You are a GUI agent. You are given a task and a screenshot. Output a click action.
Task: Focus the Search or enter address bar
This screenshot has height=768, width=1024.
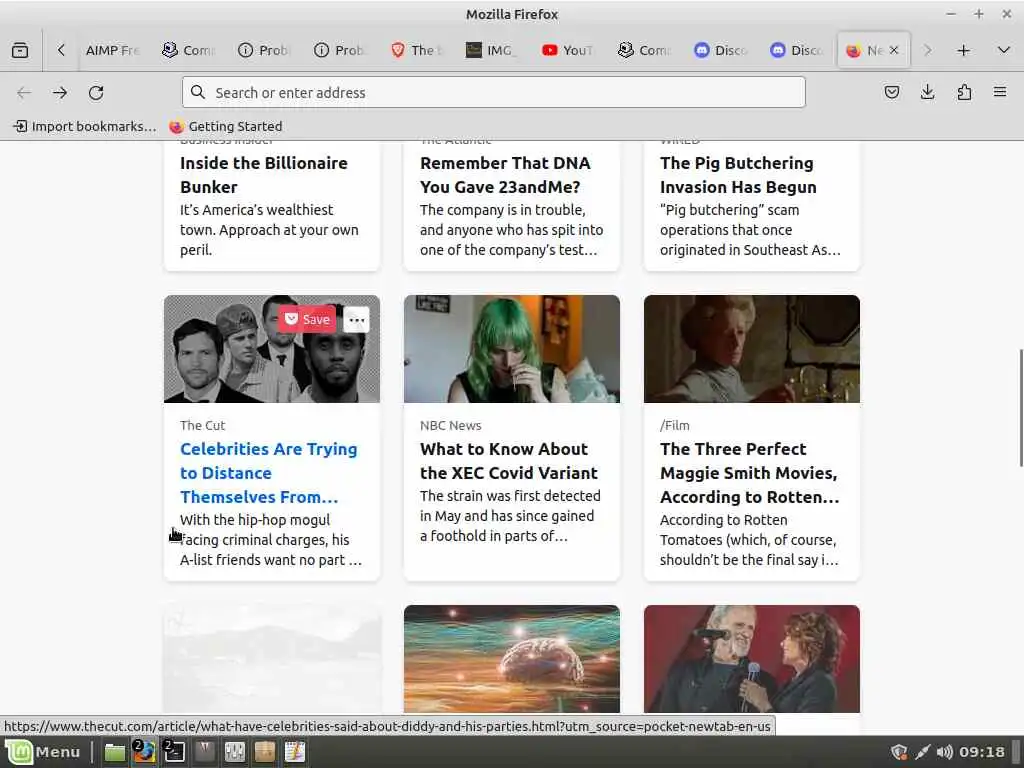tap(494, 92)
